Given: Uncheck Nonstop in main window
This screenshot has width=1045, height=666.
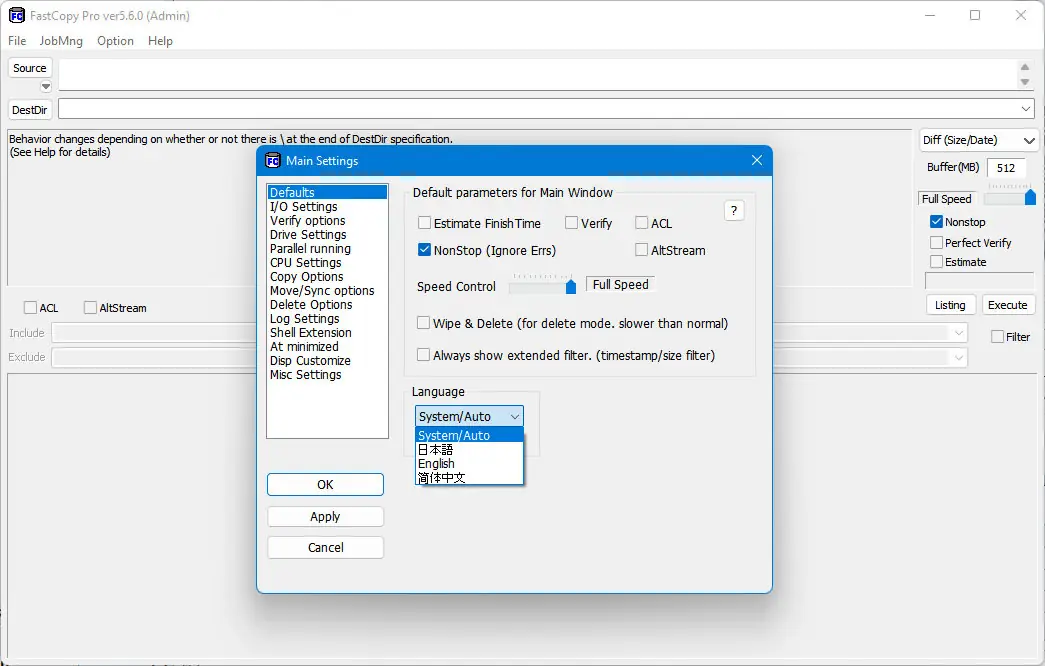Looking at the screenshot, I should click(x=936, y=221).
